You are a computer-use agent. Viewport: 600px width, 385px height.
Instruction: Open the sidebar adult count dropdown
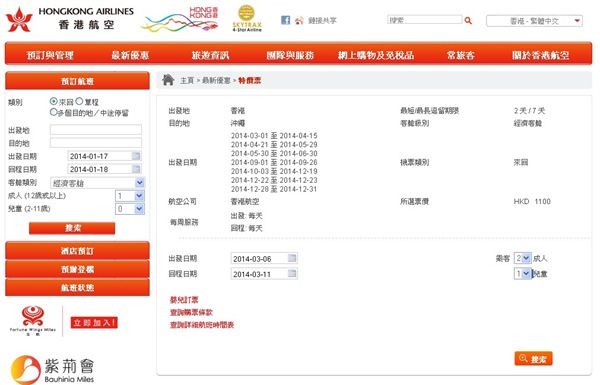tap(130, 196)
